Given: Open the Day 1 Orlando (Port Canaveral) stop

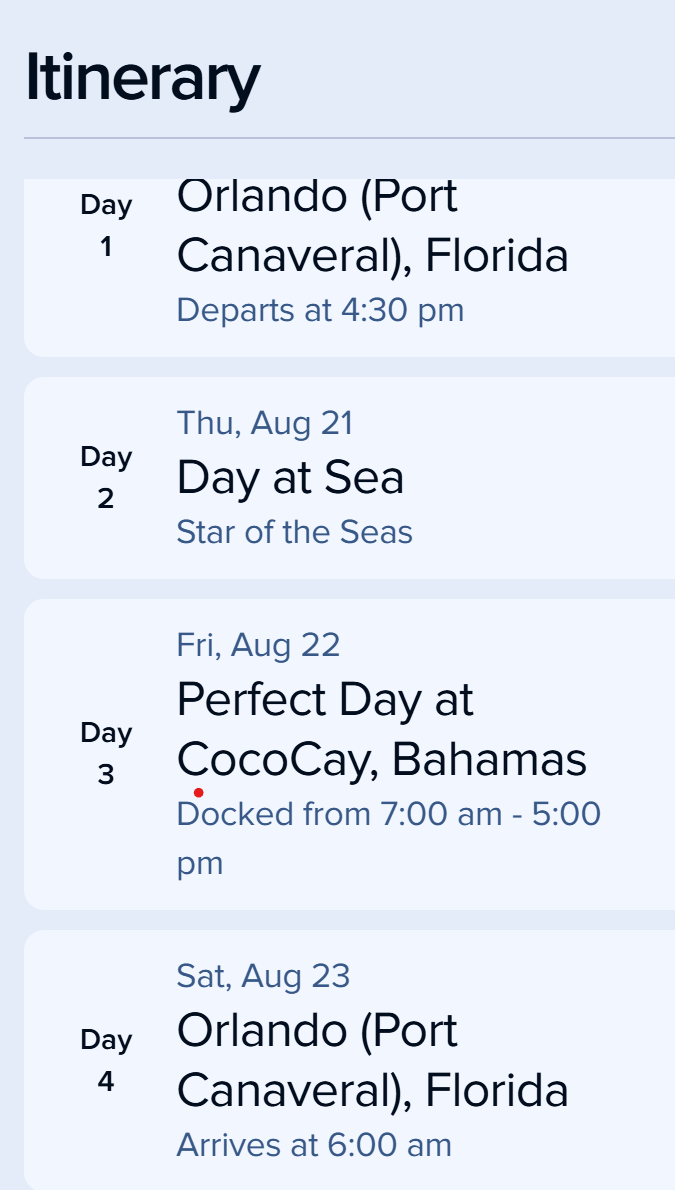Looking at the screenshot, I should [372, 226].
